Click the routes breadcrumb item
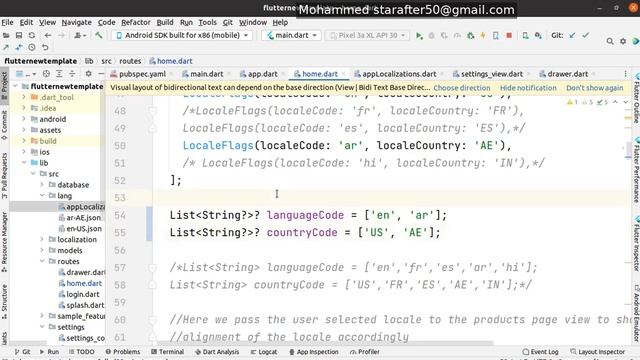 click(130, 61)
